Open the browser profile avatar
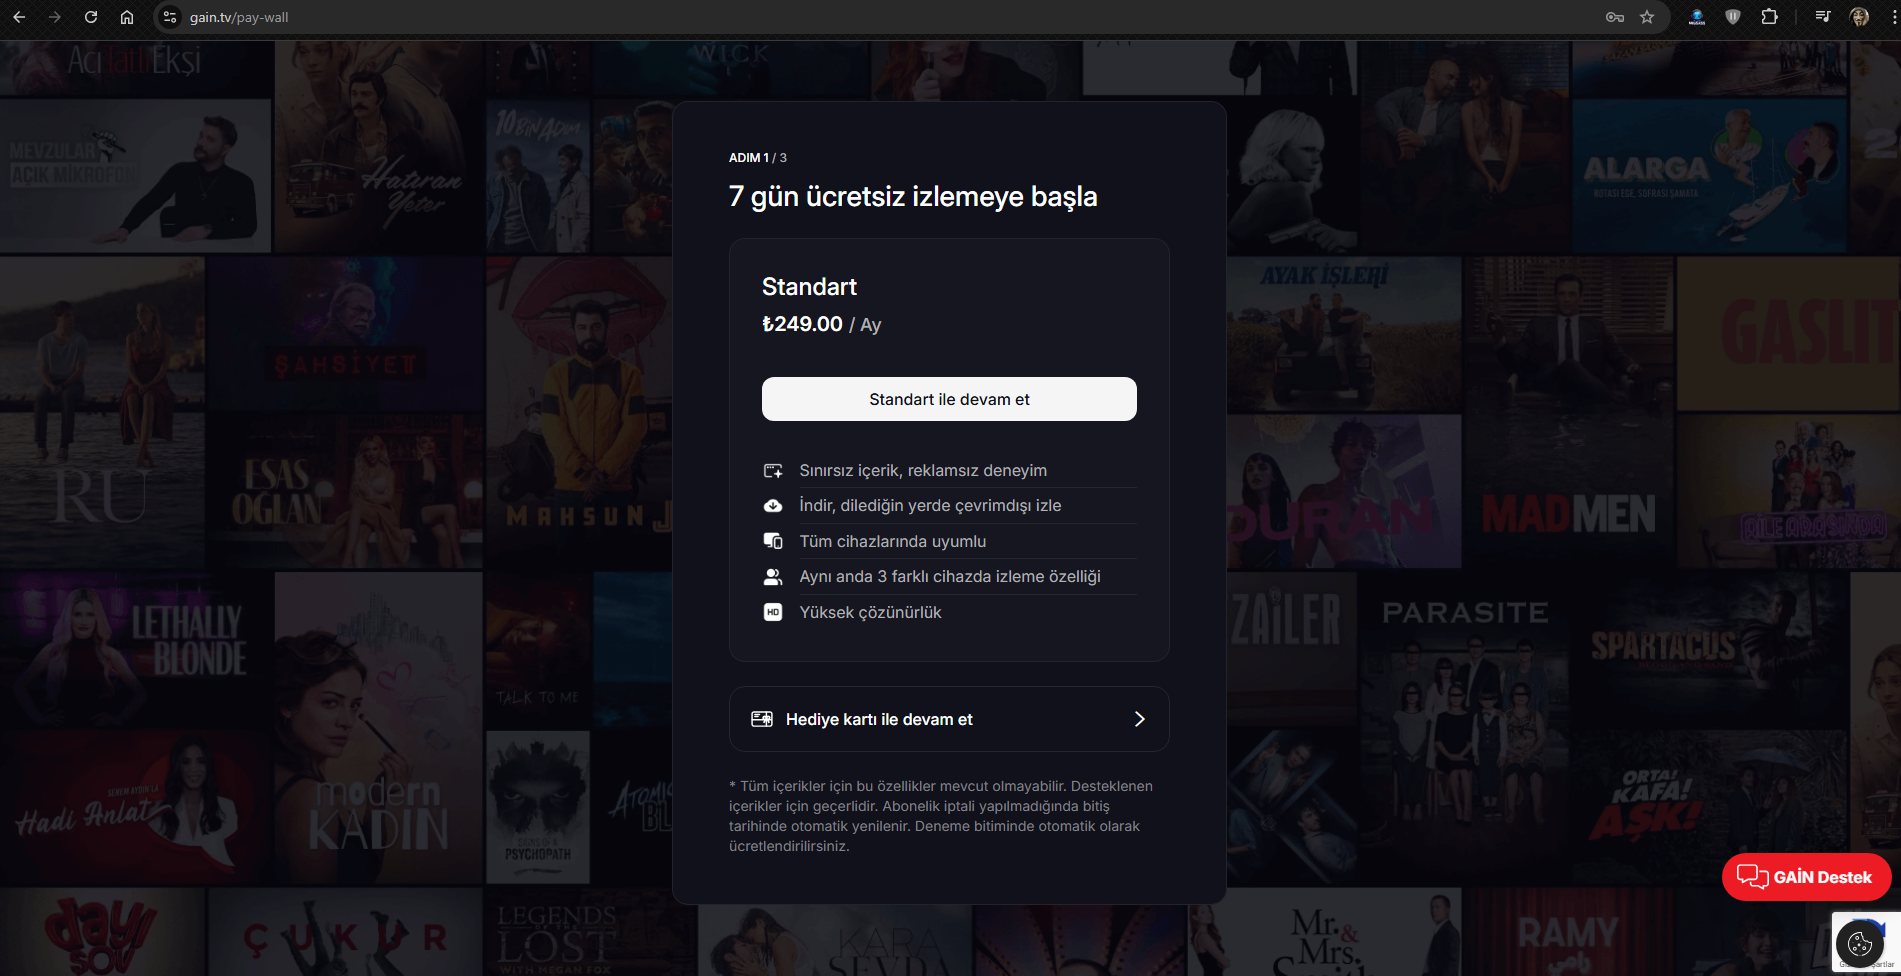This screenshot has width=1901, height=976. tap(1859, 17)
